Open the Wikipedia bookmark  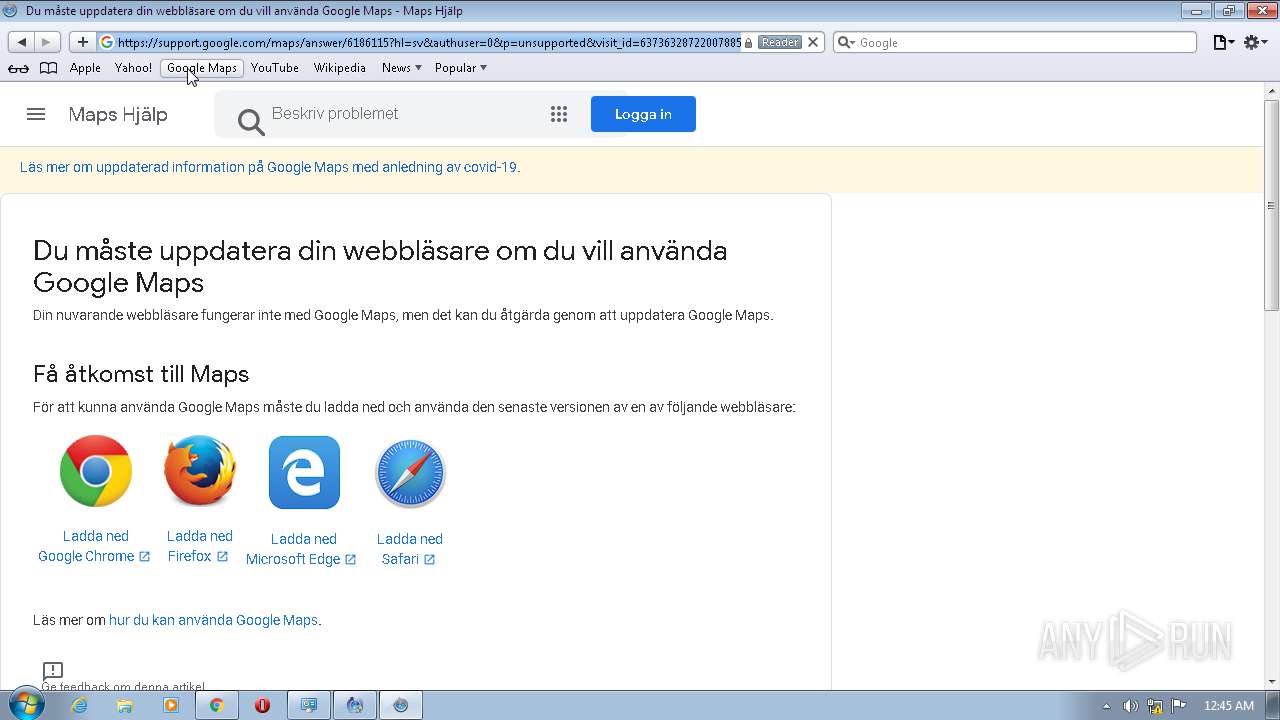click(x=340, y=68)
